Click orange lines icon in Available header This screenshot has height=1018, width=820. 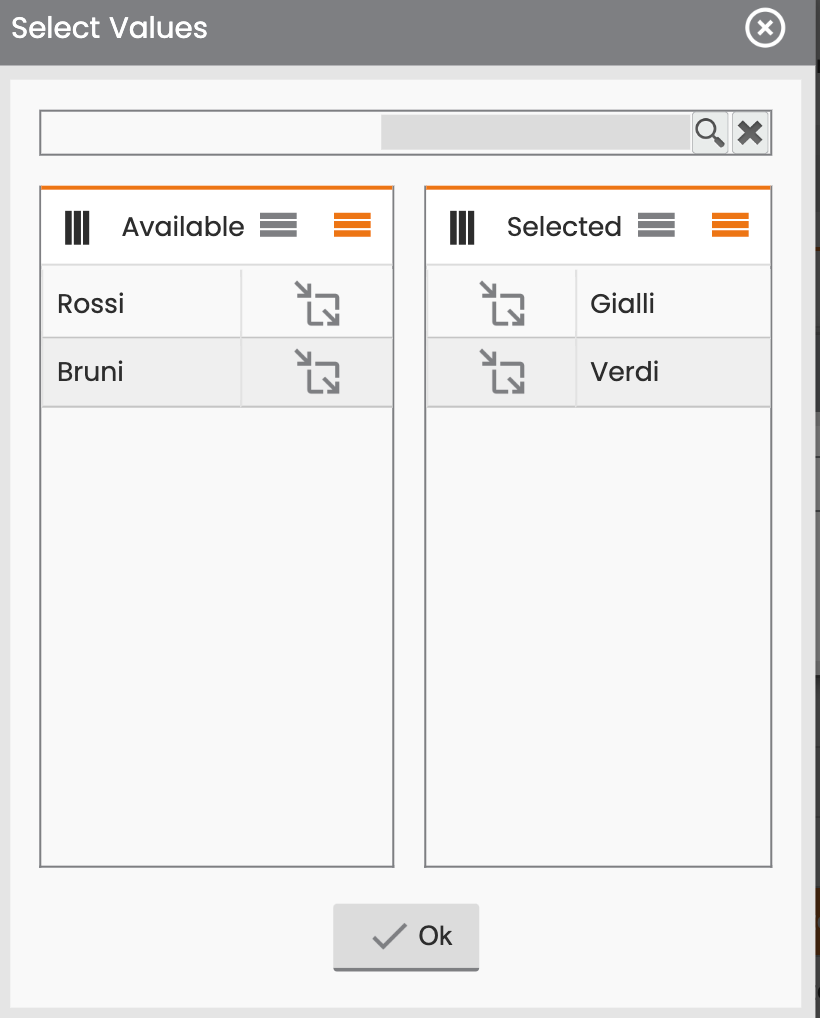[353, 225]
